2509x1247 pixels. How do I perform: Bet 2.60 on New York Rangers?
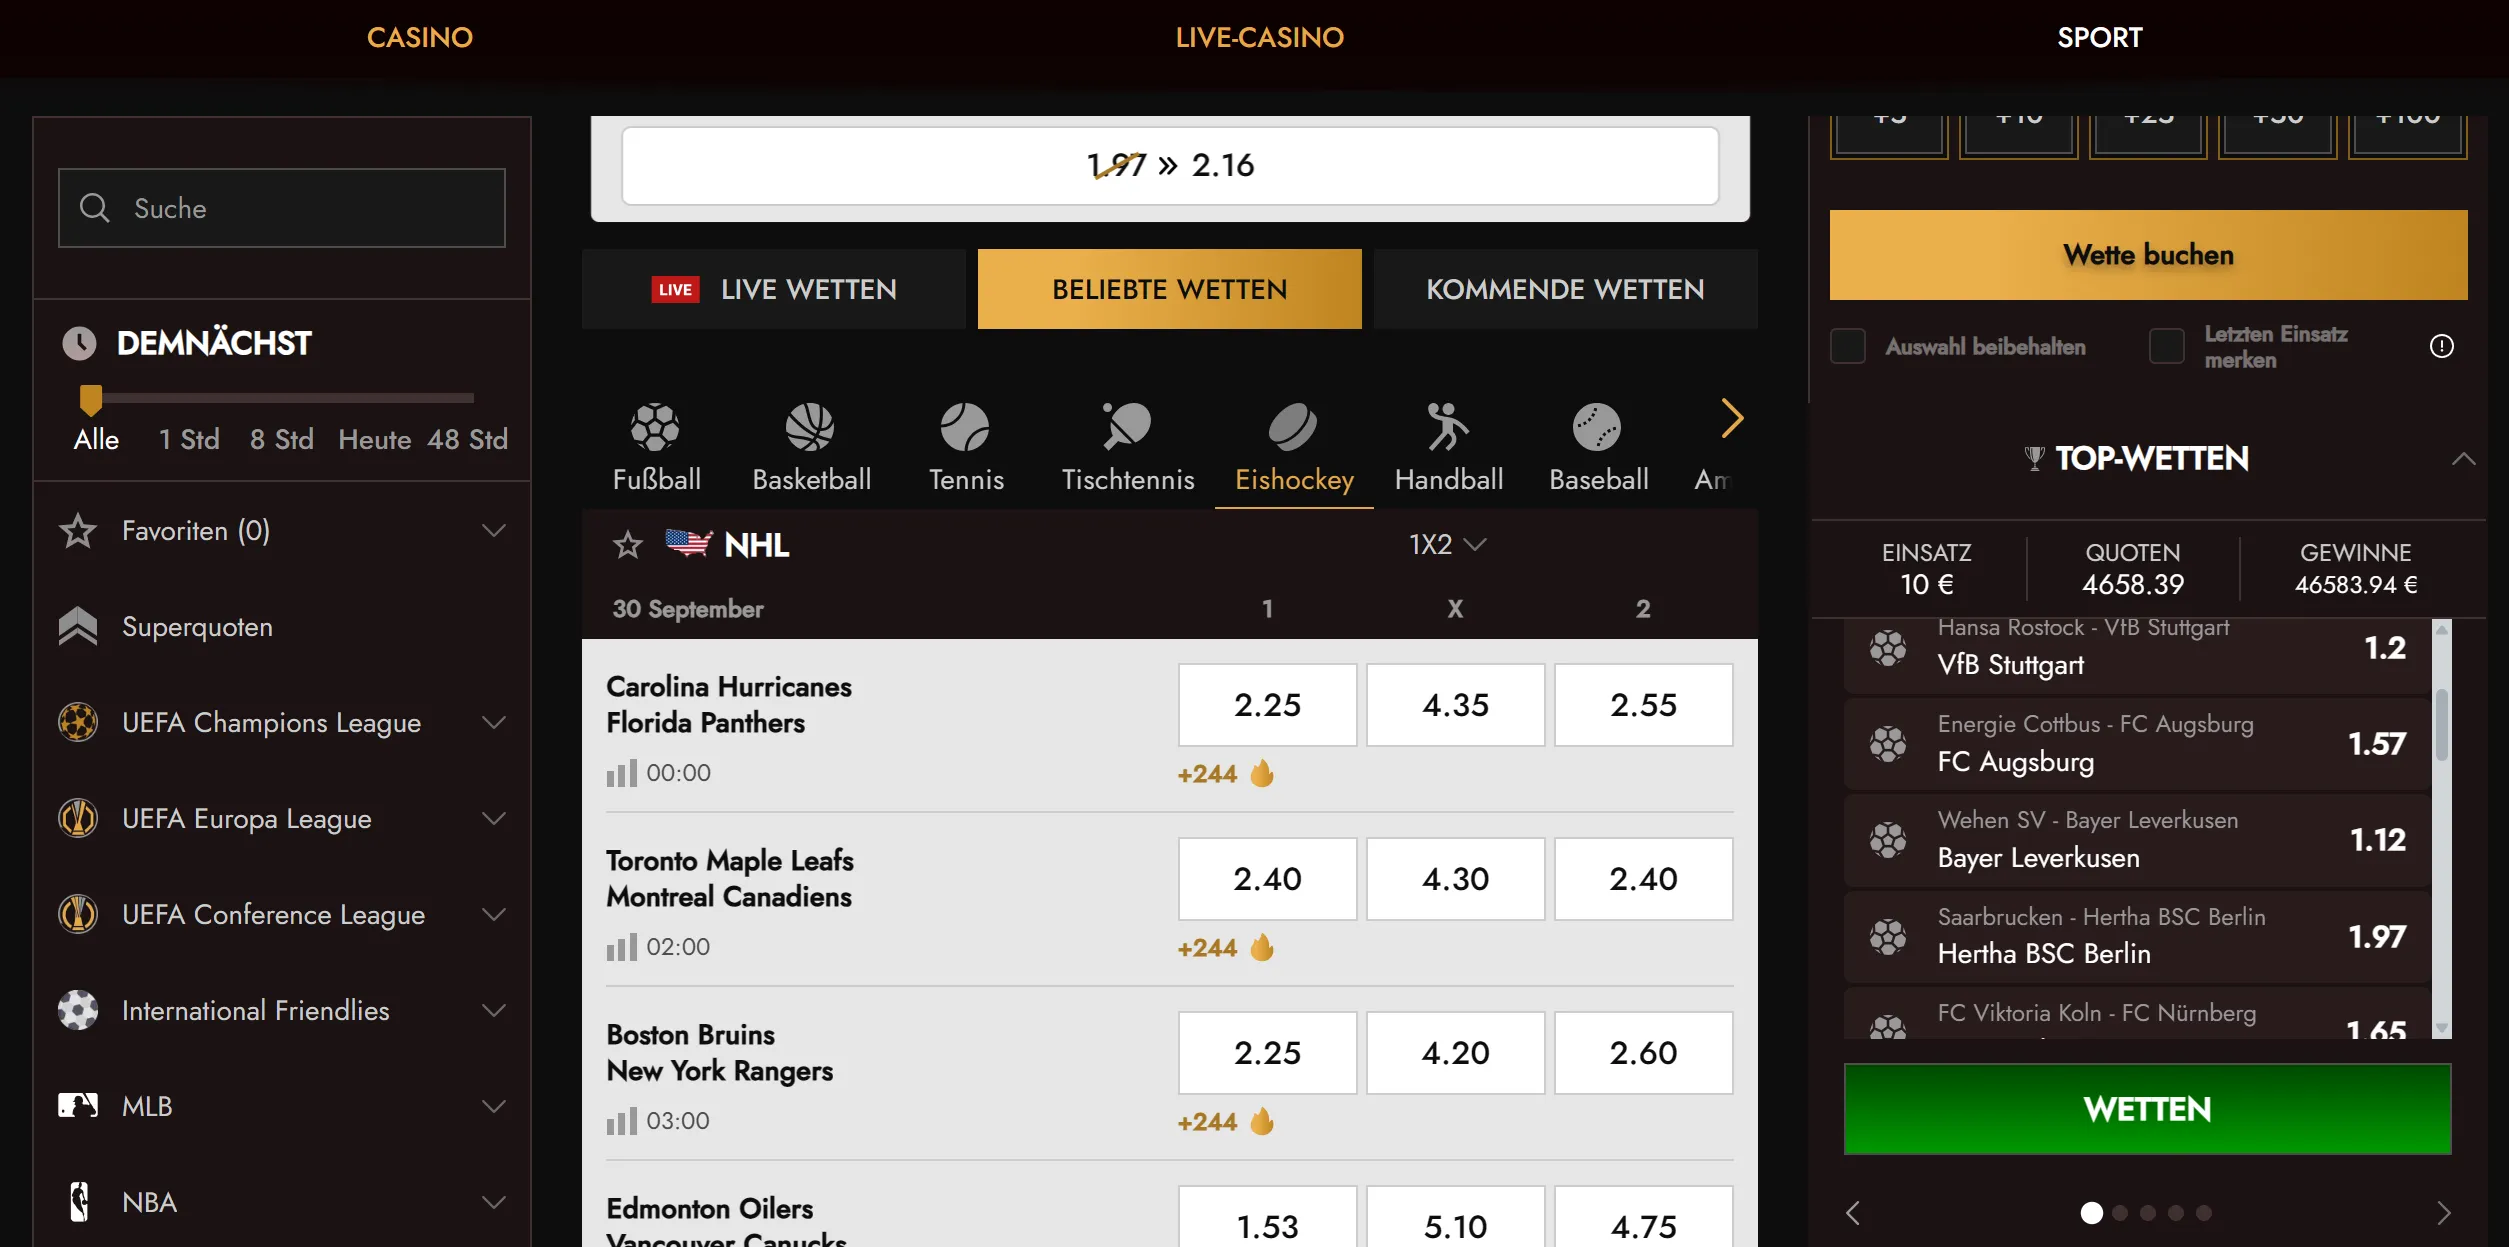coord(1643,1053)
